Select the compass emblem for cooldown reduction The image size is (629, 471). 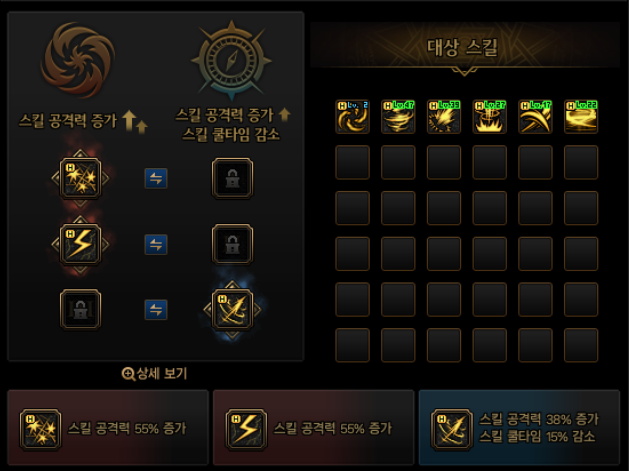[x=231, y=60]
